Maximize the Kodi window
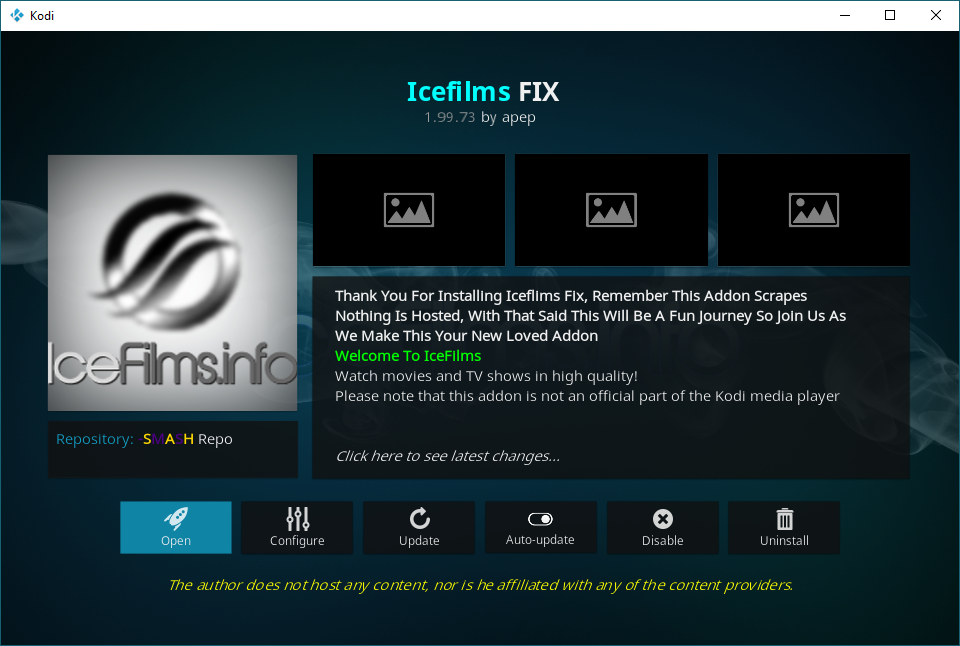Screen dimensions: 960x646 click(x=890, y=15)
